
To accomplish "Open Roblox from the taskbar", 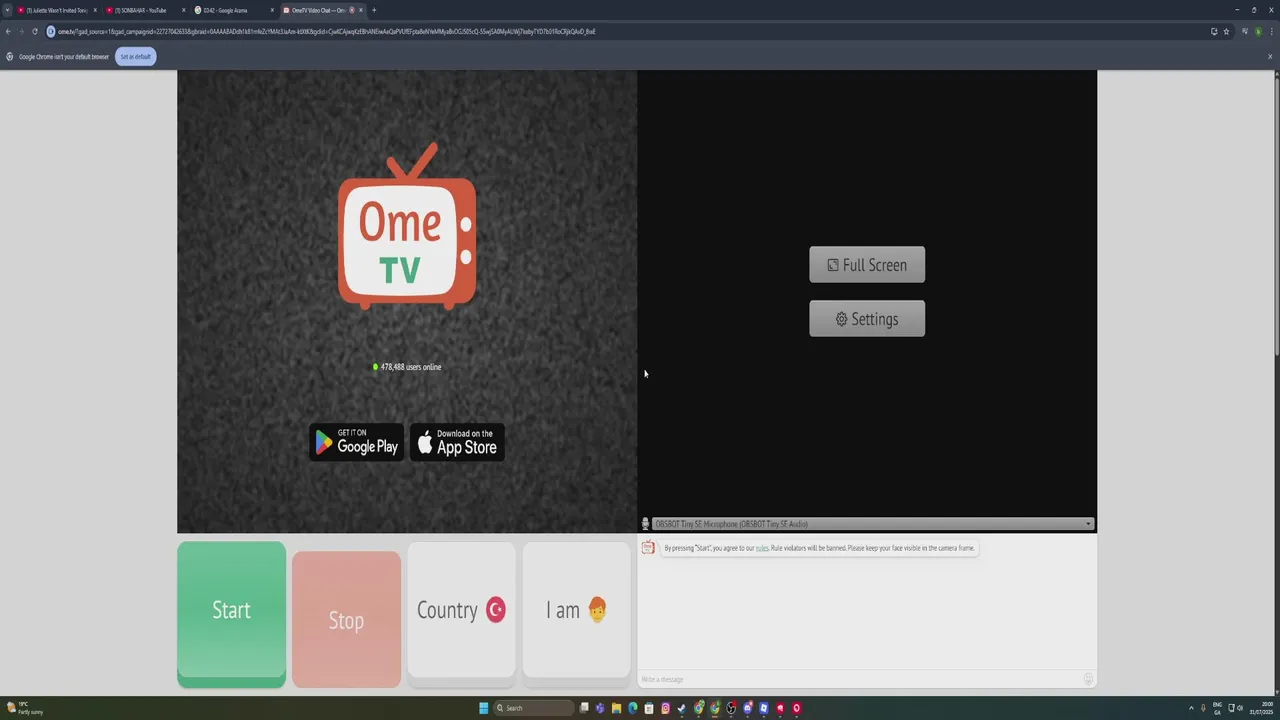I will (764, 708).
